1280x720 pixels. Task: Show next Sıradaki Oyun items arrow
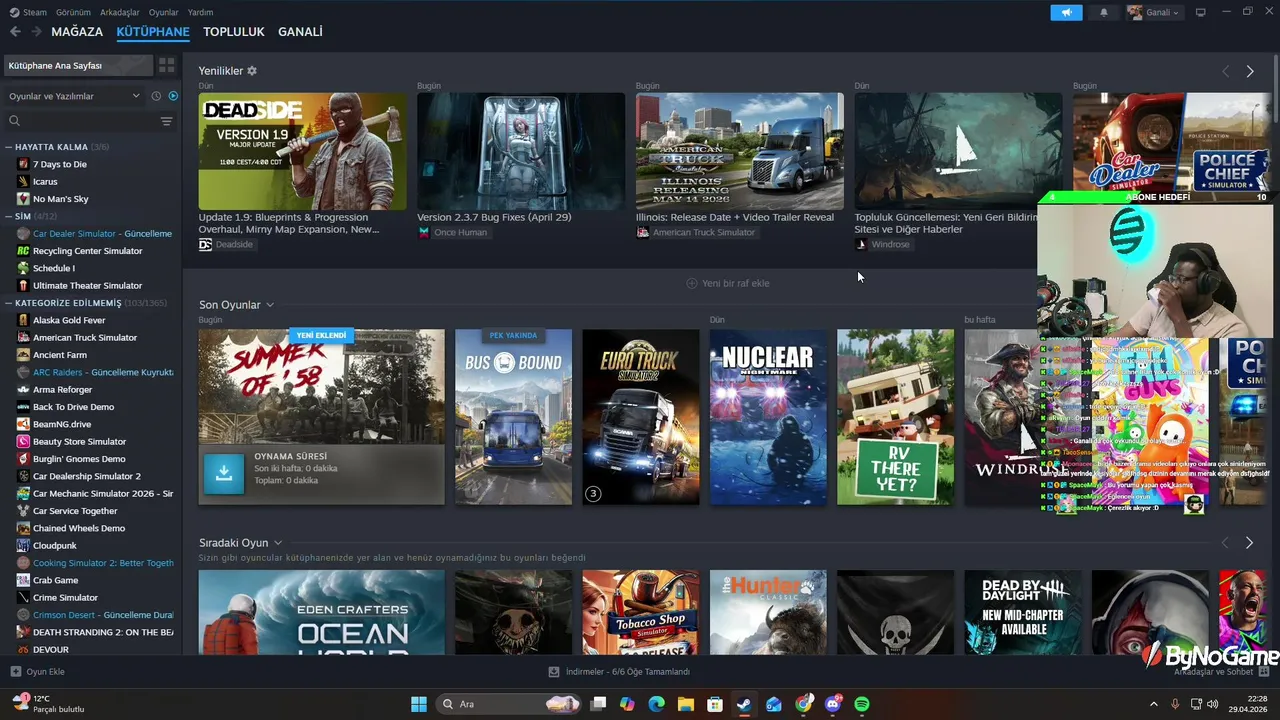(1249, 542)
